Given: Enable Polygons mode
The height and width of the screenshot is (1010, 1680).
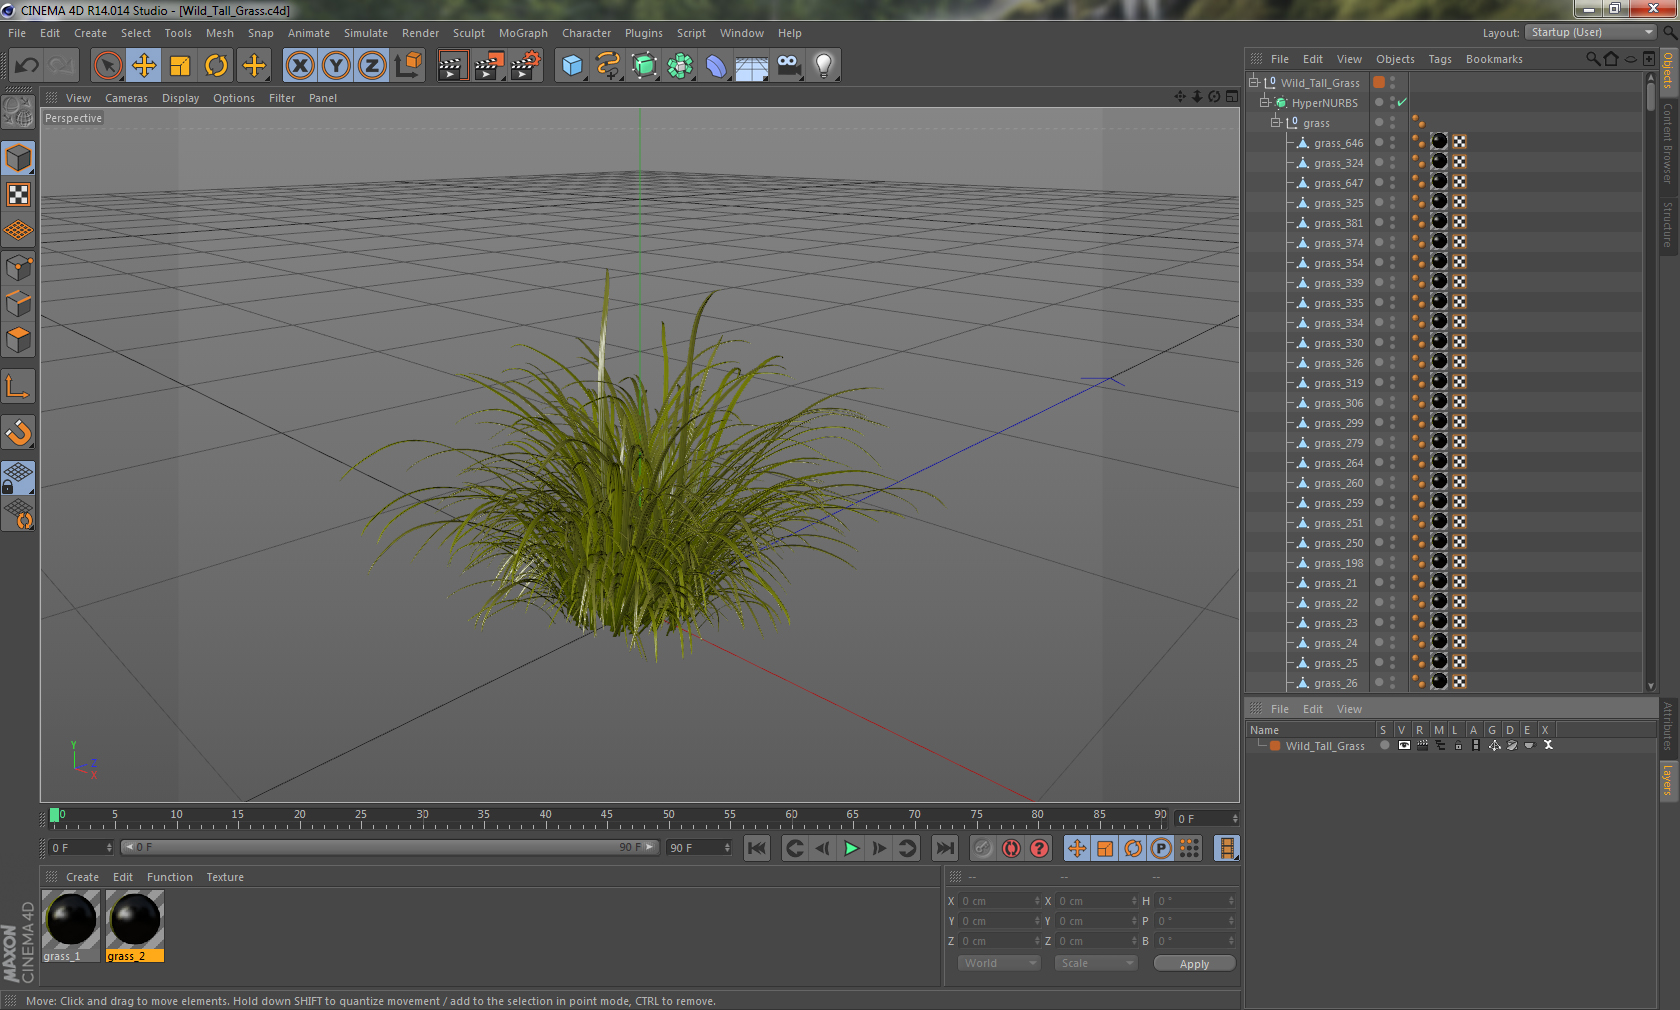Looking at the screenshot, I should (18, 340).
